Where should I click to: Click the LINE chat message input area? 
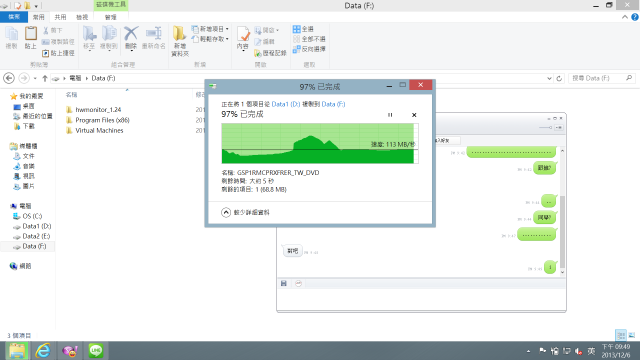tap(421, 300)
